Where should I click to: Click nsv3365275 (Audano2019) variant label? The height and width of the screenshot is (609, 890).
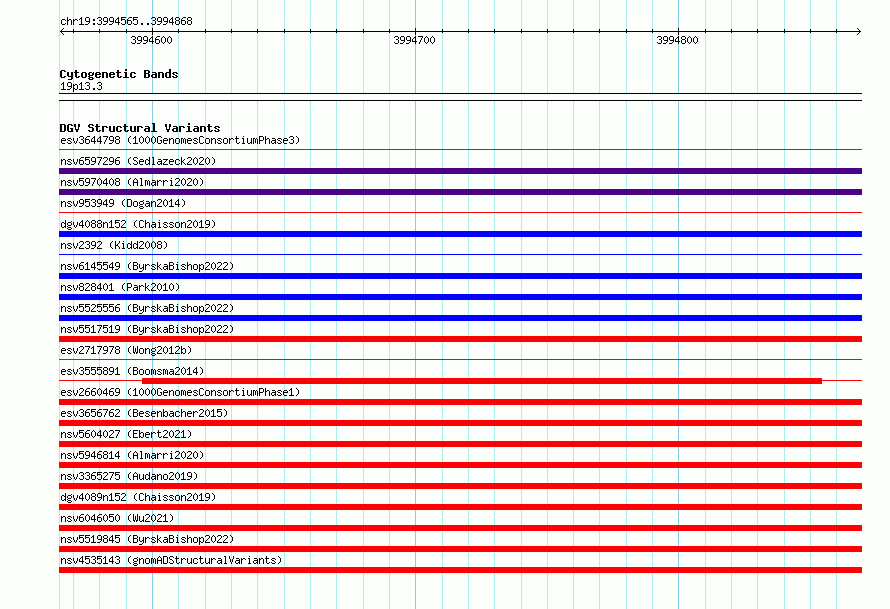click(129, 476)
